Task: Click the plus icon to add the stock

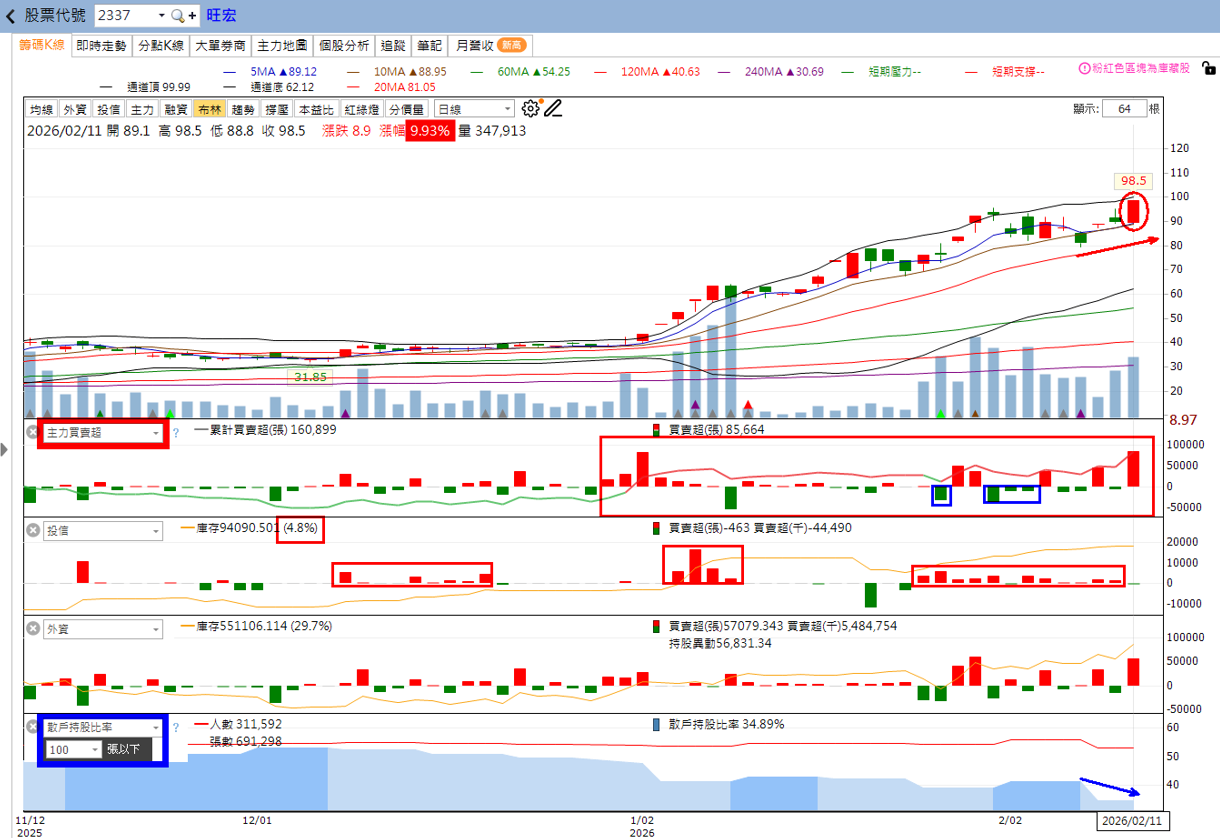Action: click(192, 16)
